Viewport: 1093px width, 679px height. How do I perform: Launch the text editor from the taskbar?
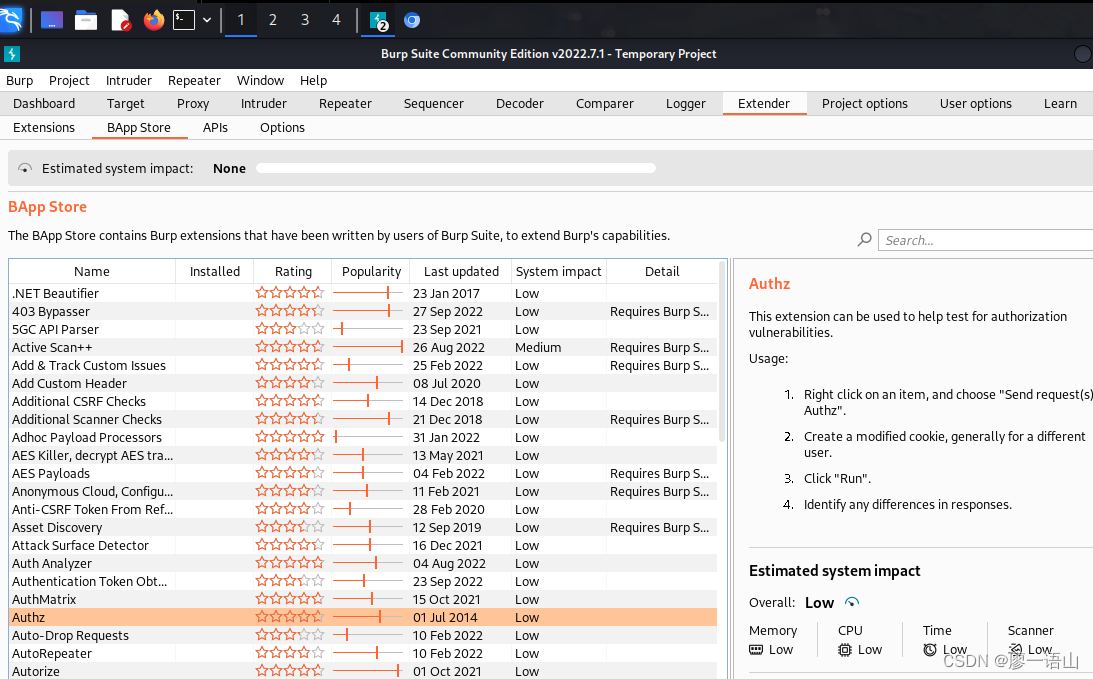pyautogui.click(x=121, y=20)
